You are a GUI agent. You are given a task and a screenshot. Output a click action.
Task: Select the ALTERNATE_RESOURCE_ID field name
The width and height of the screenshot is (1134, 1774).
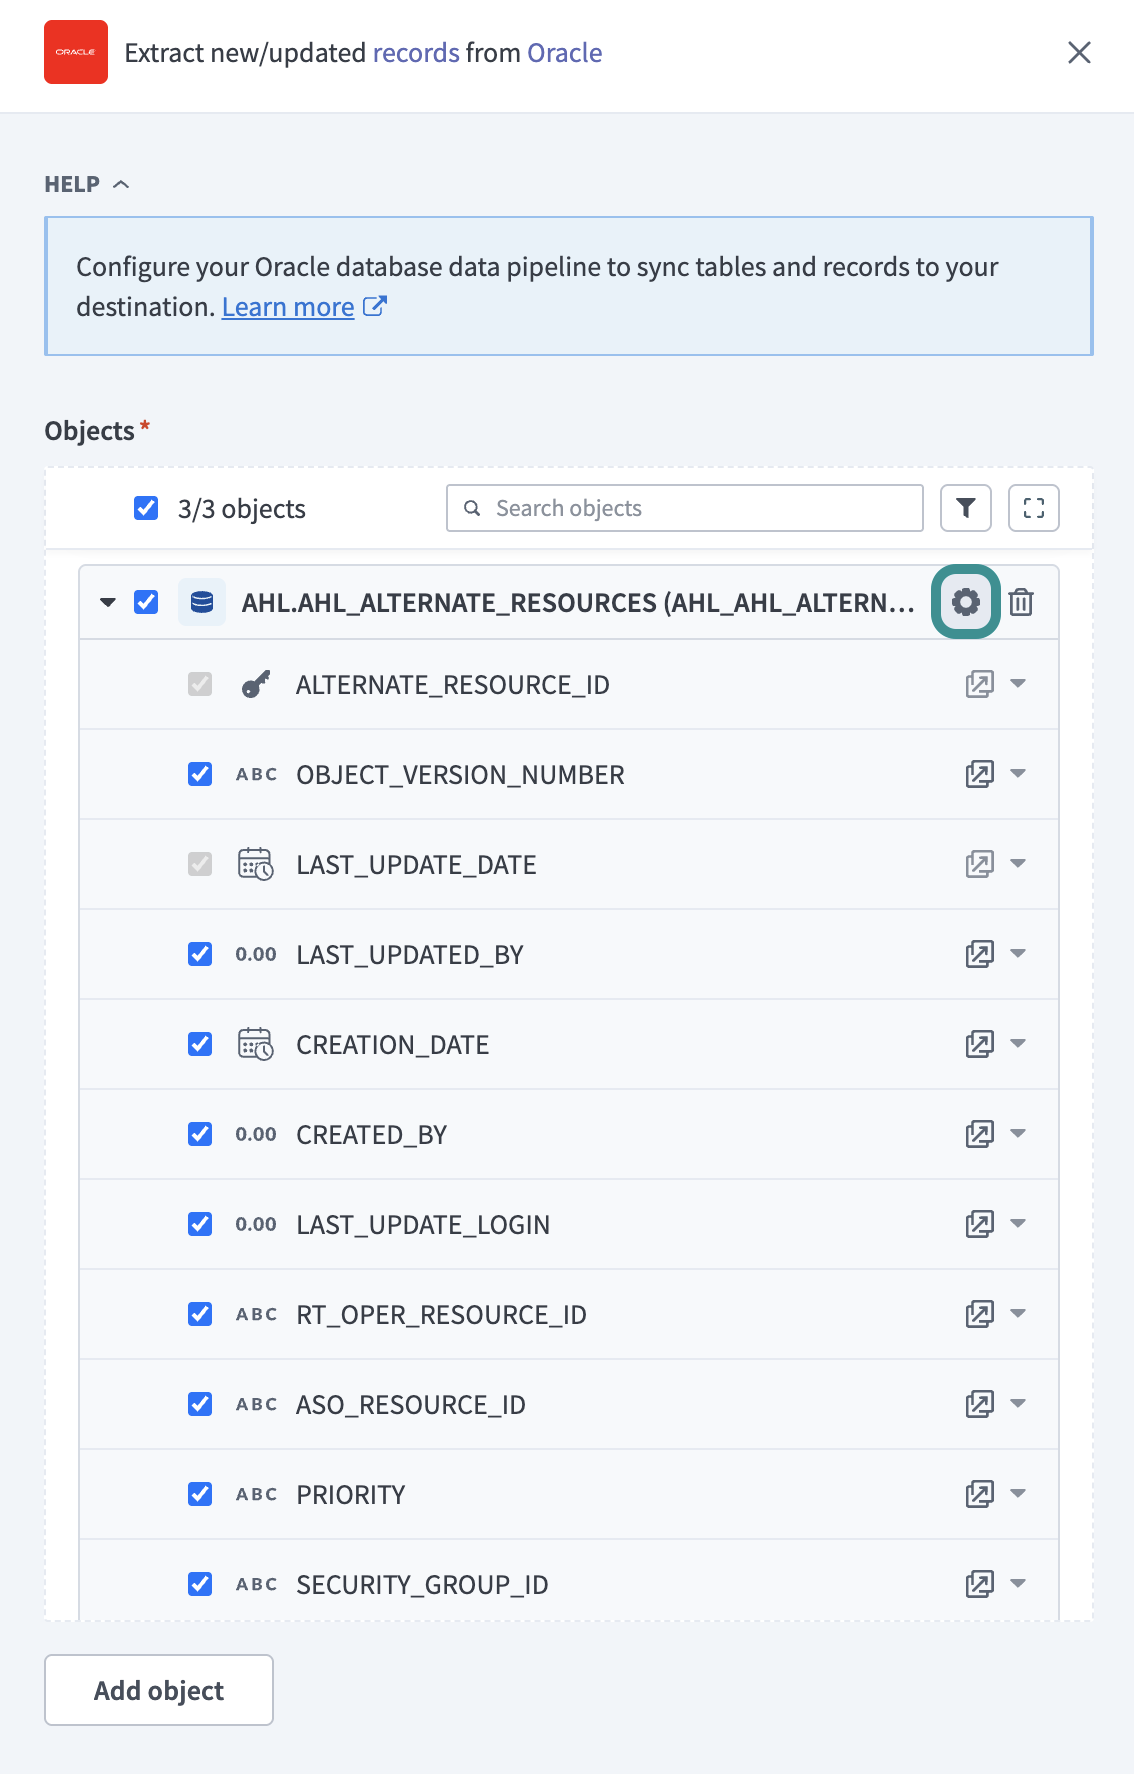(x=453, y=685)
